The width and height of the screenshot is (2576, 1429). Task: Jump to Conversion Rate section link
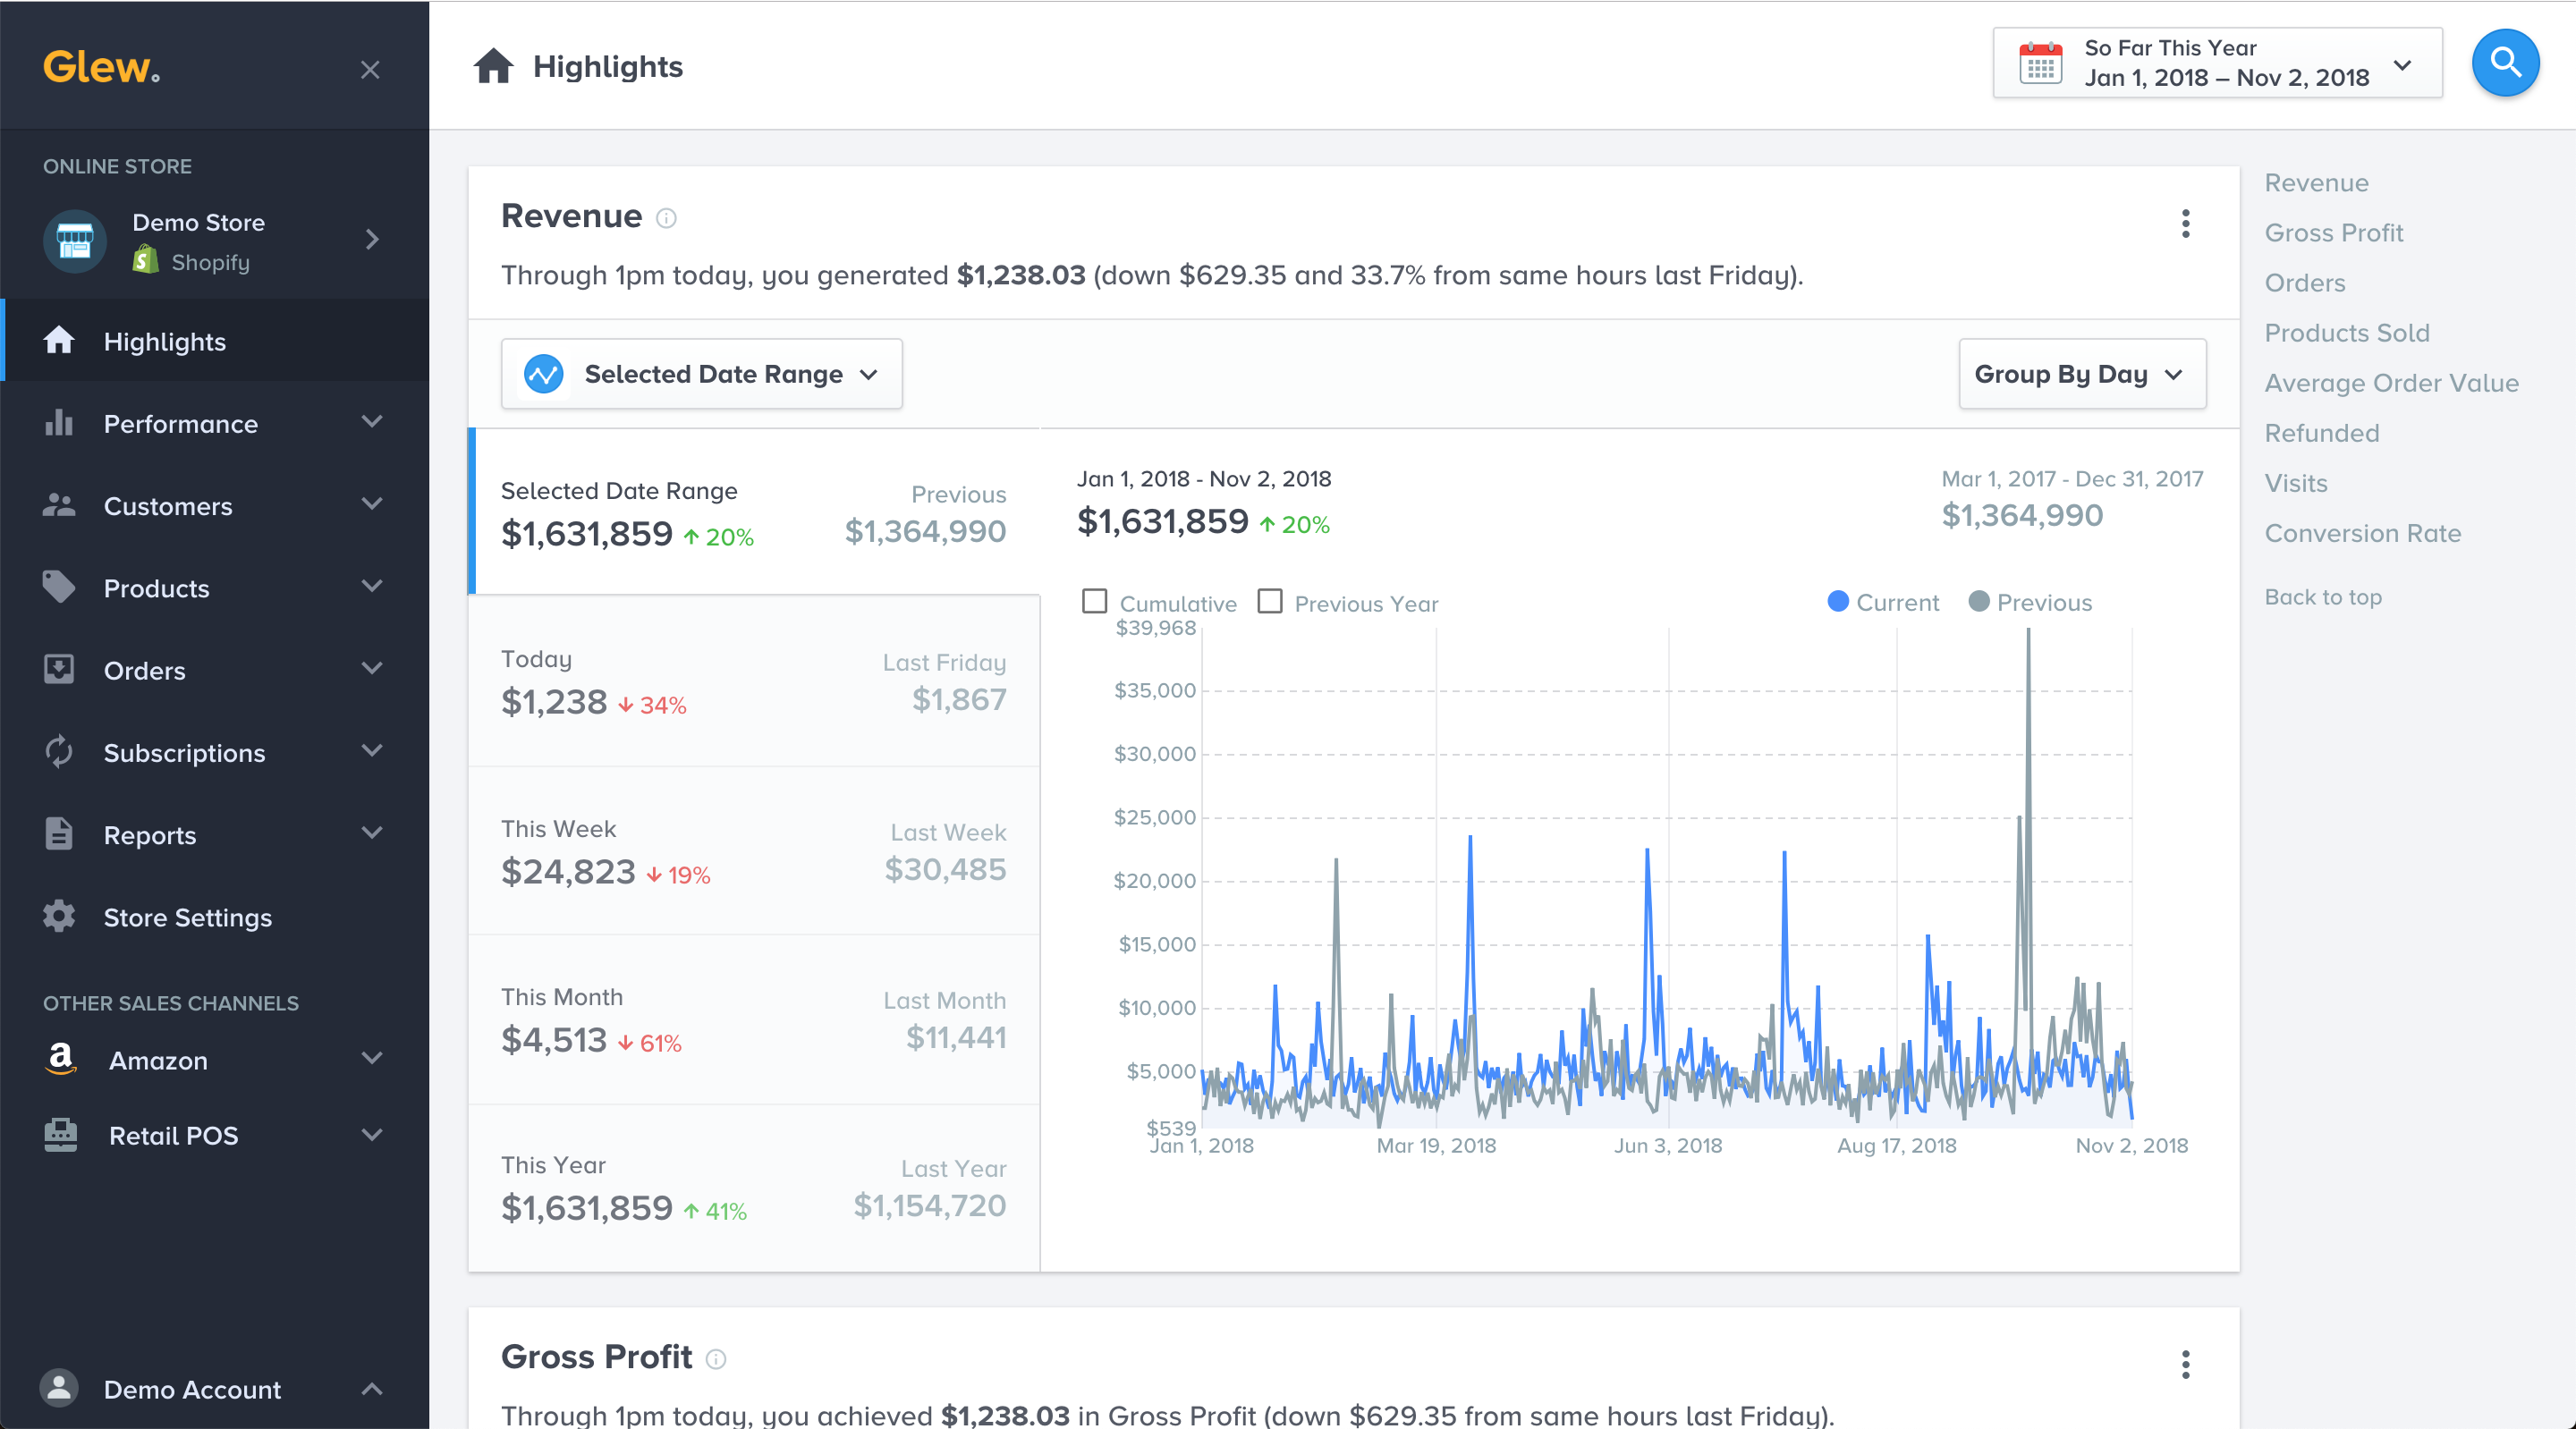tap(2362, 533)
